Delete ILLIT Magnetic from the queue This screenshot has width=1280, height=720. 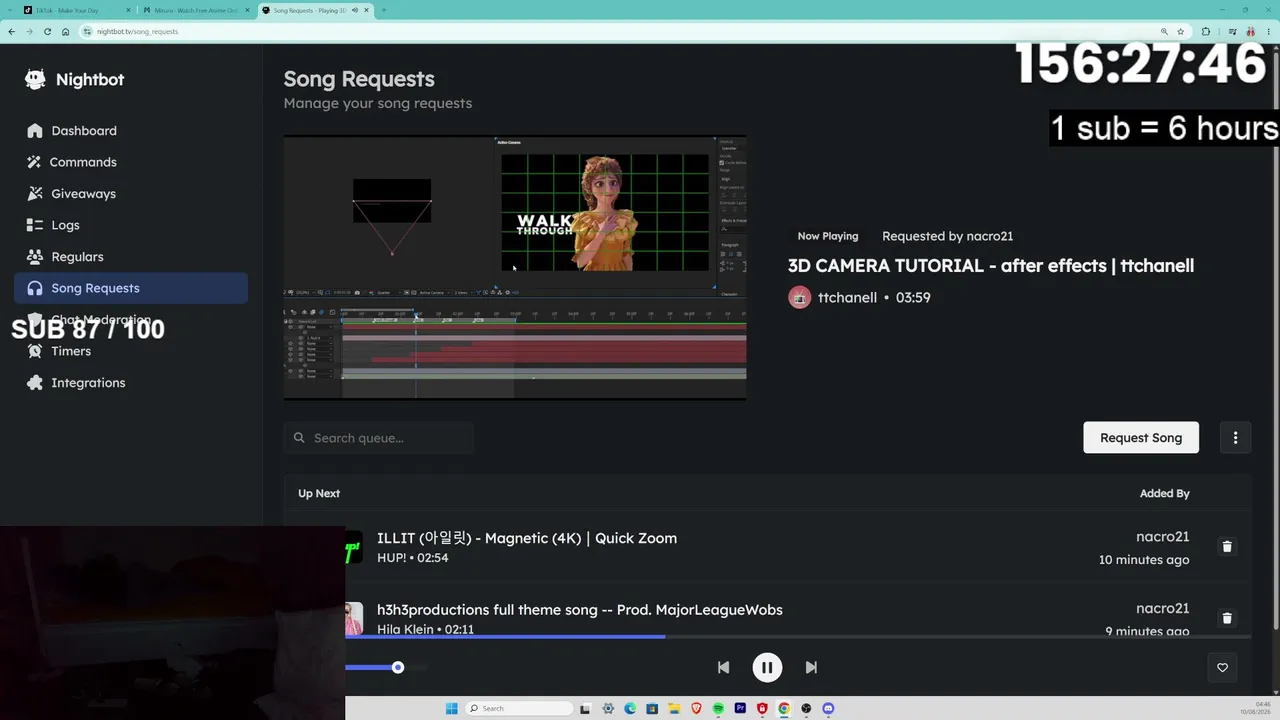point(1227,546)
